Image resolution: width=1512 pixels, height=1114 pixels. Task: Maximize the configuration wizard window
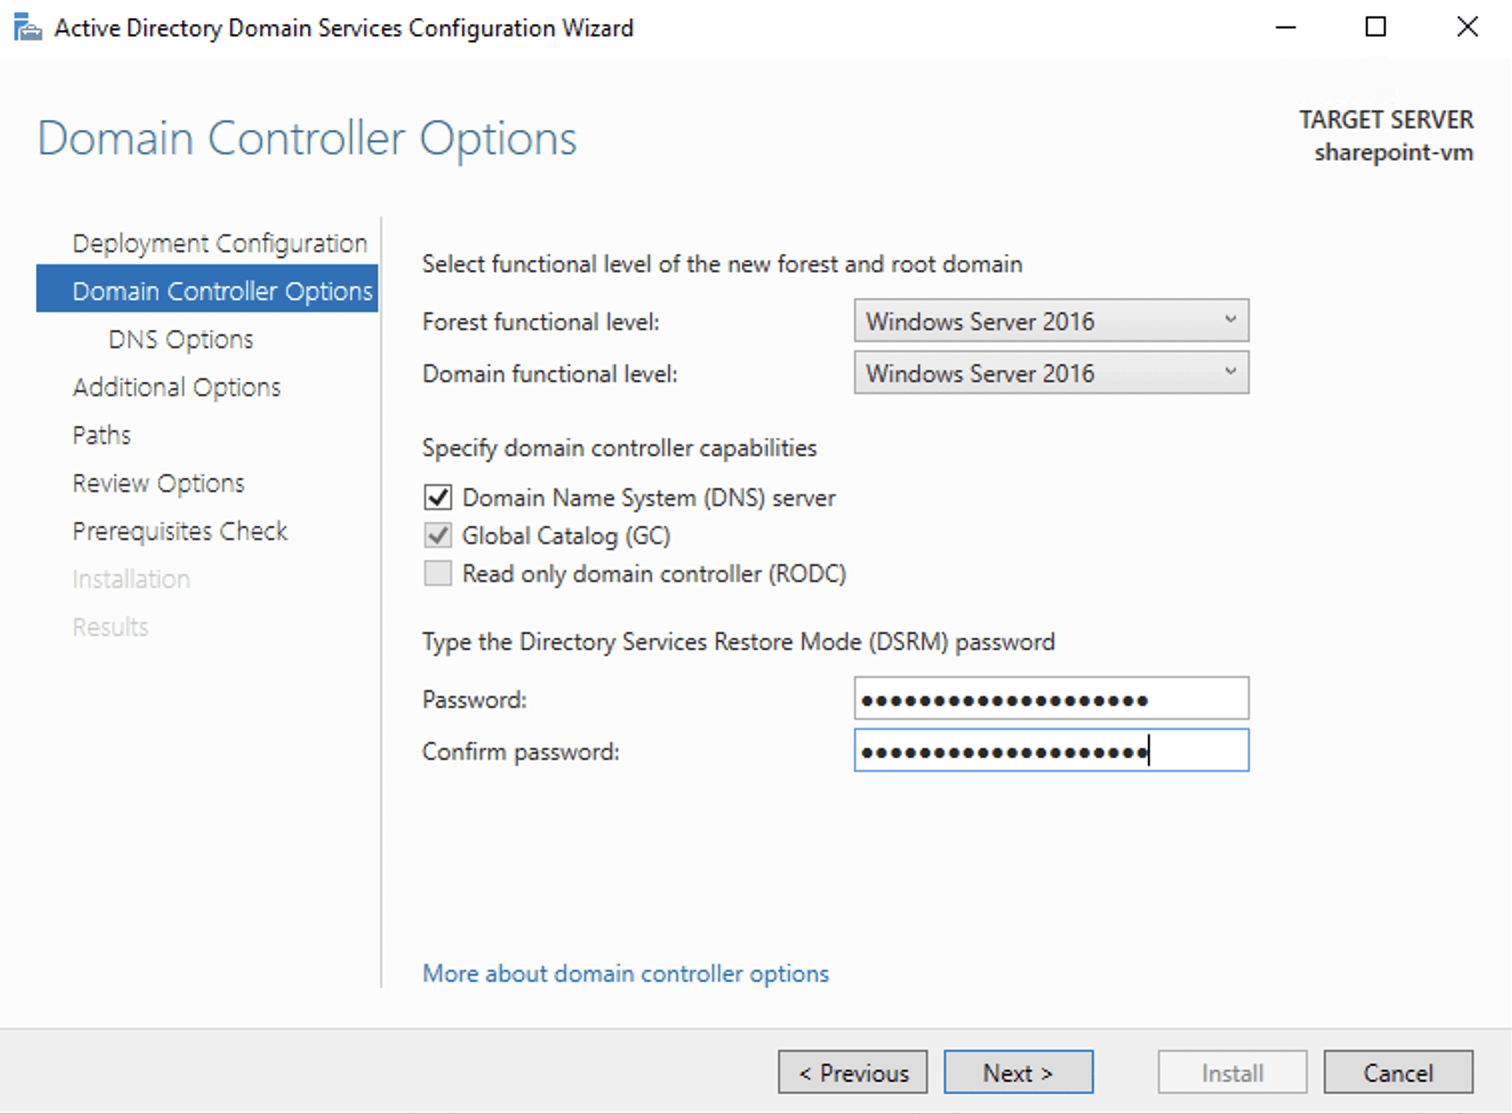tap(1376, 27)
